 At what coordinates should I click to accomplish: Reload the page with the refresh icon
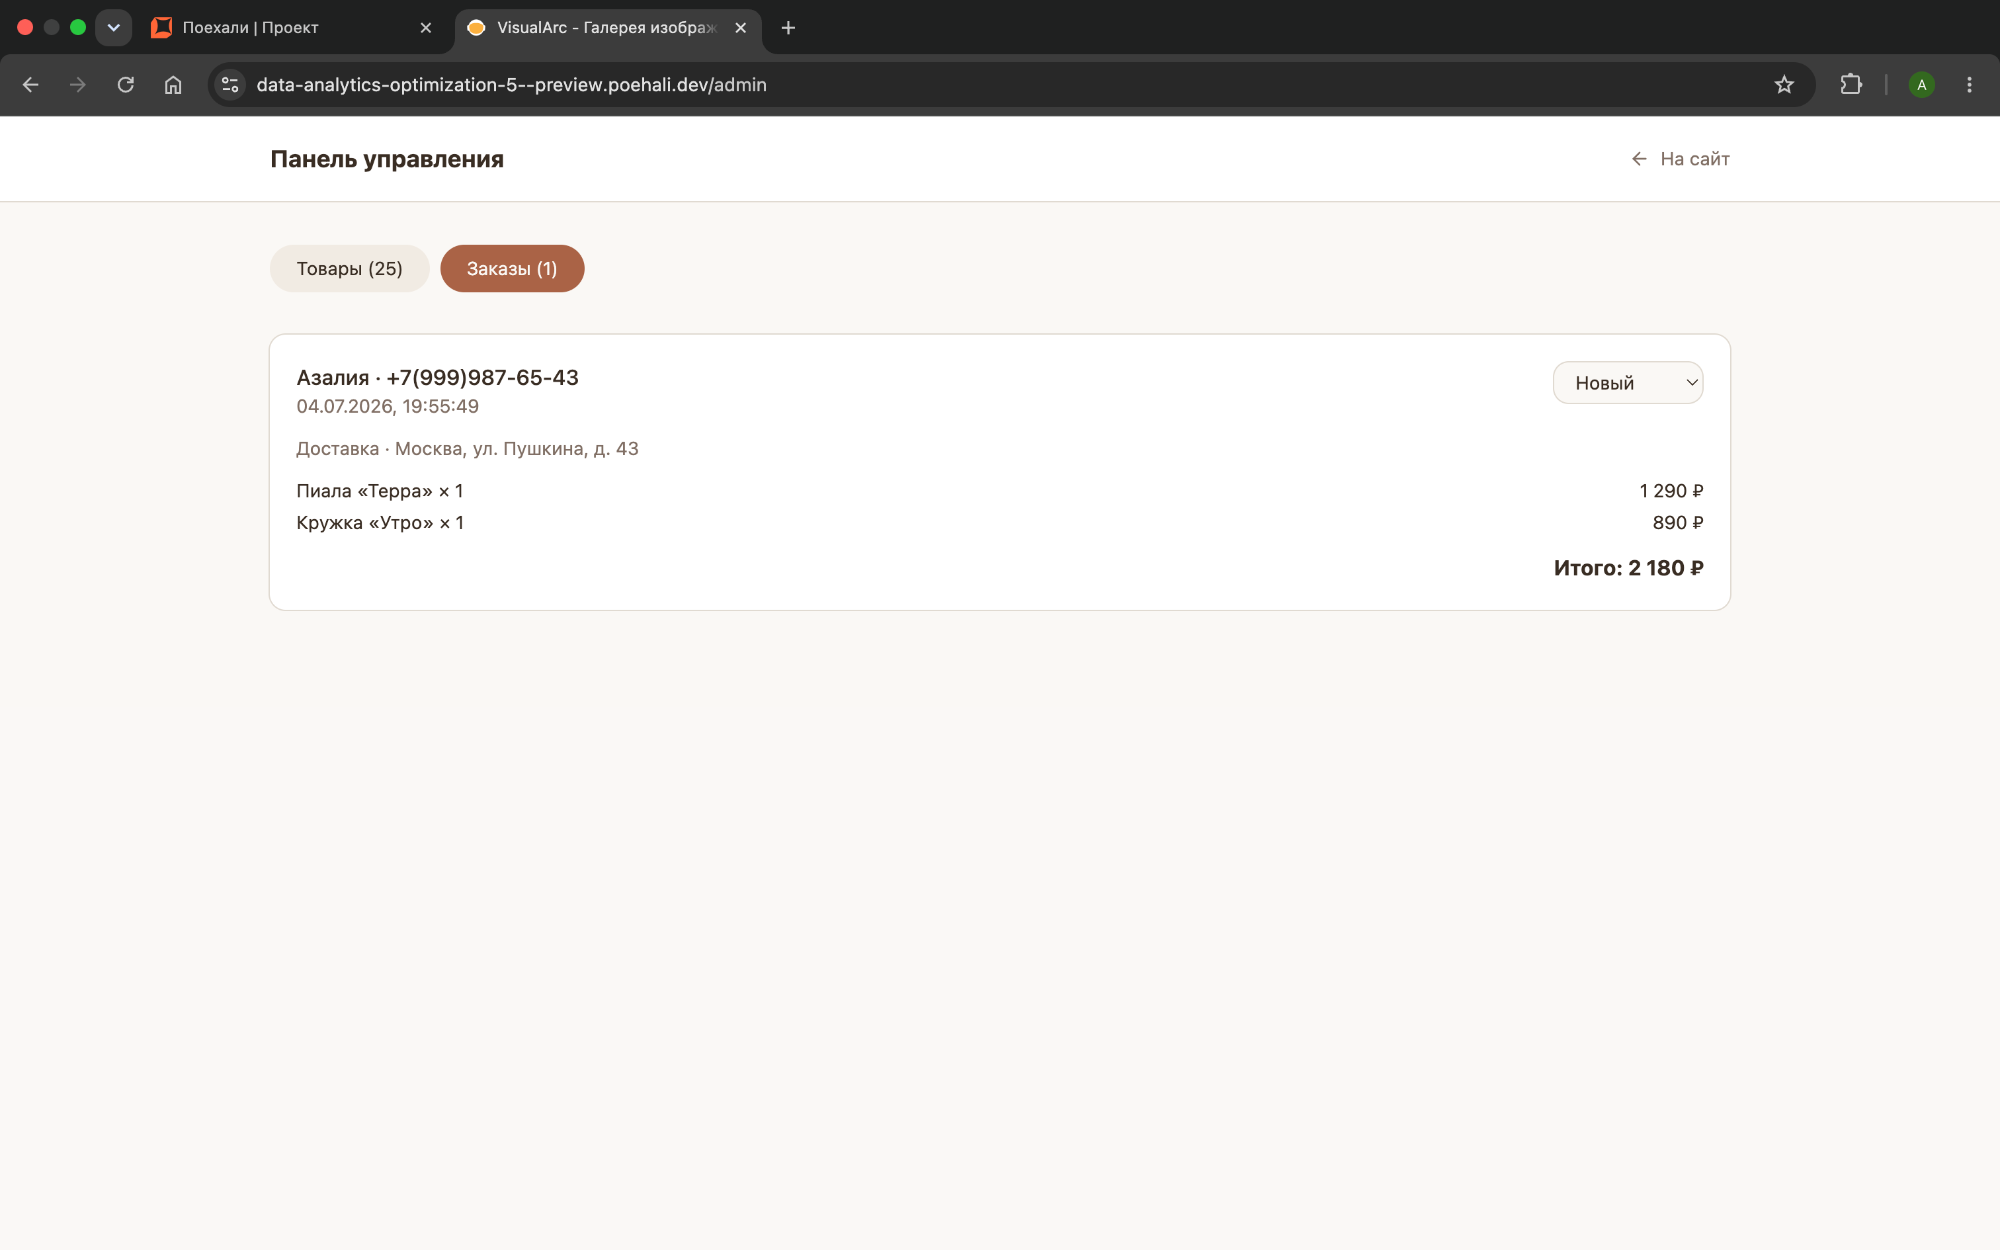(x=125, y=85)
